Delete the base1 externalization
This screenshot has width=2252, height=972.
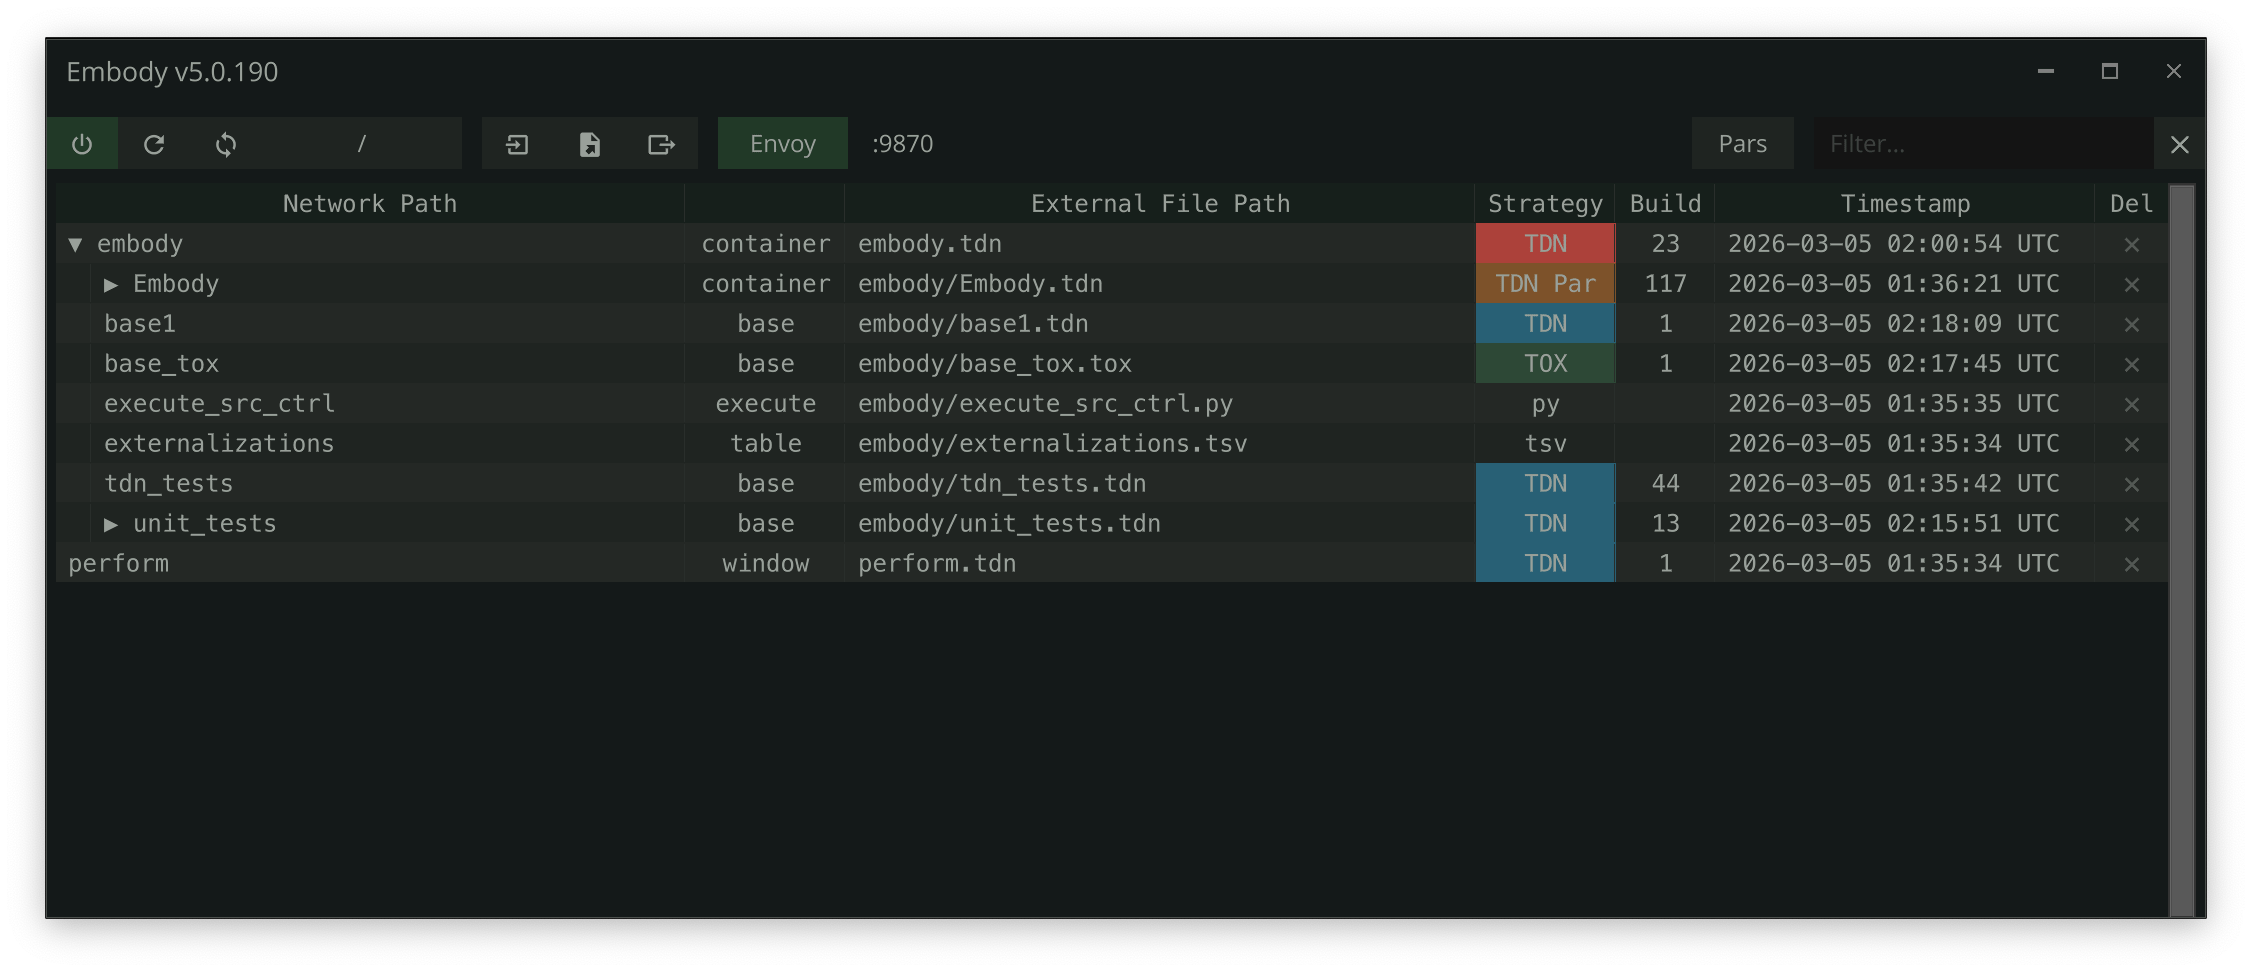(x=2132, y=325)
